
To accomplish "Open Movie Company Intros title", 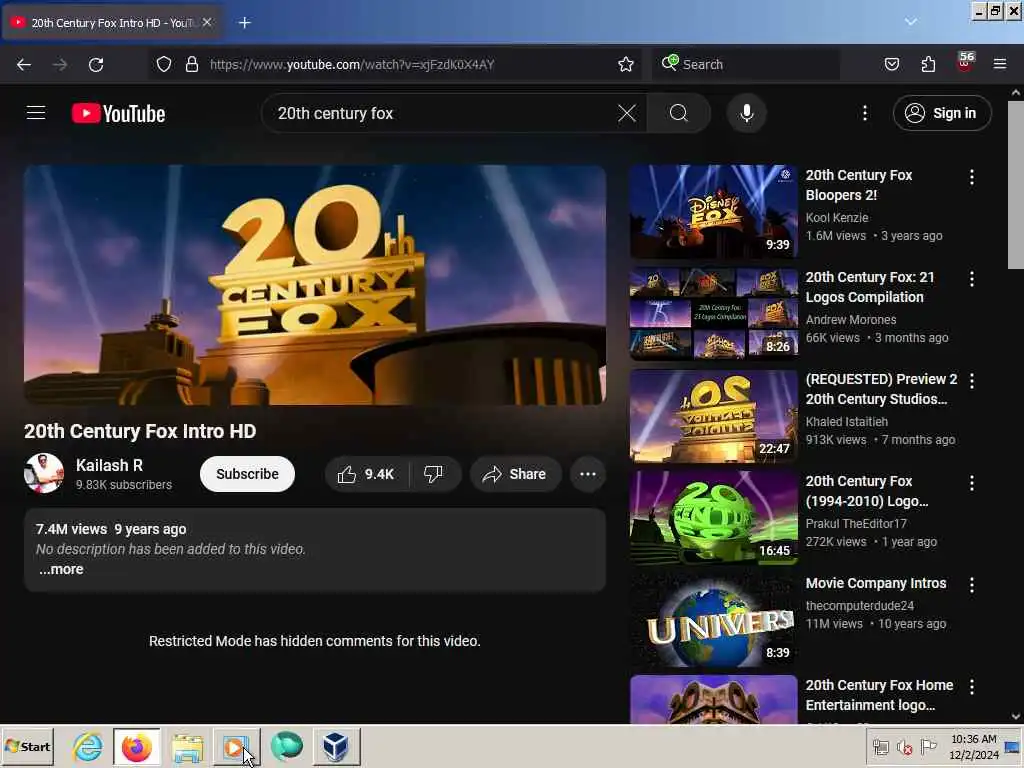I will (x=875, y=583).
